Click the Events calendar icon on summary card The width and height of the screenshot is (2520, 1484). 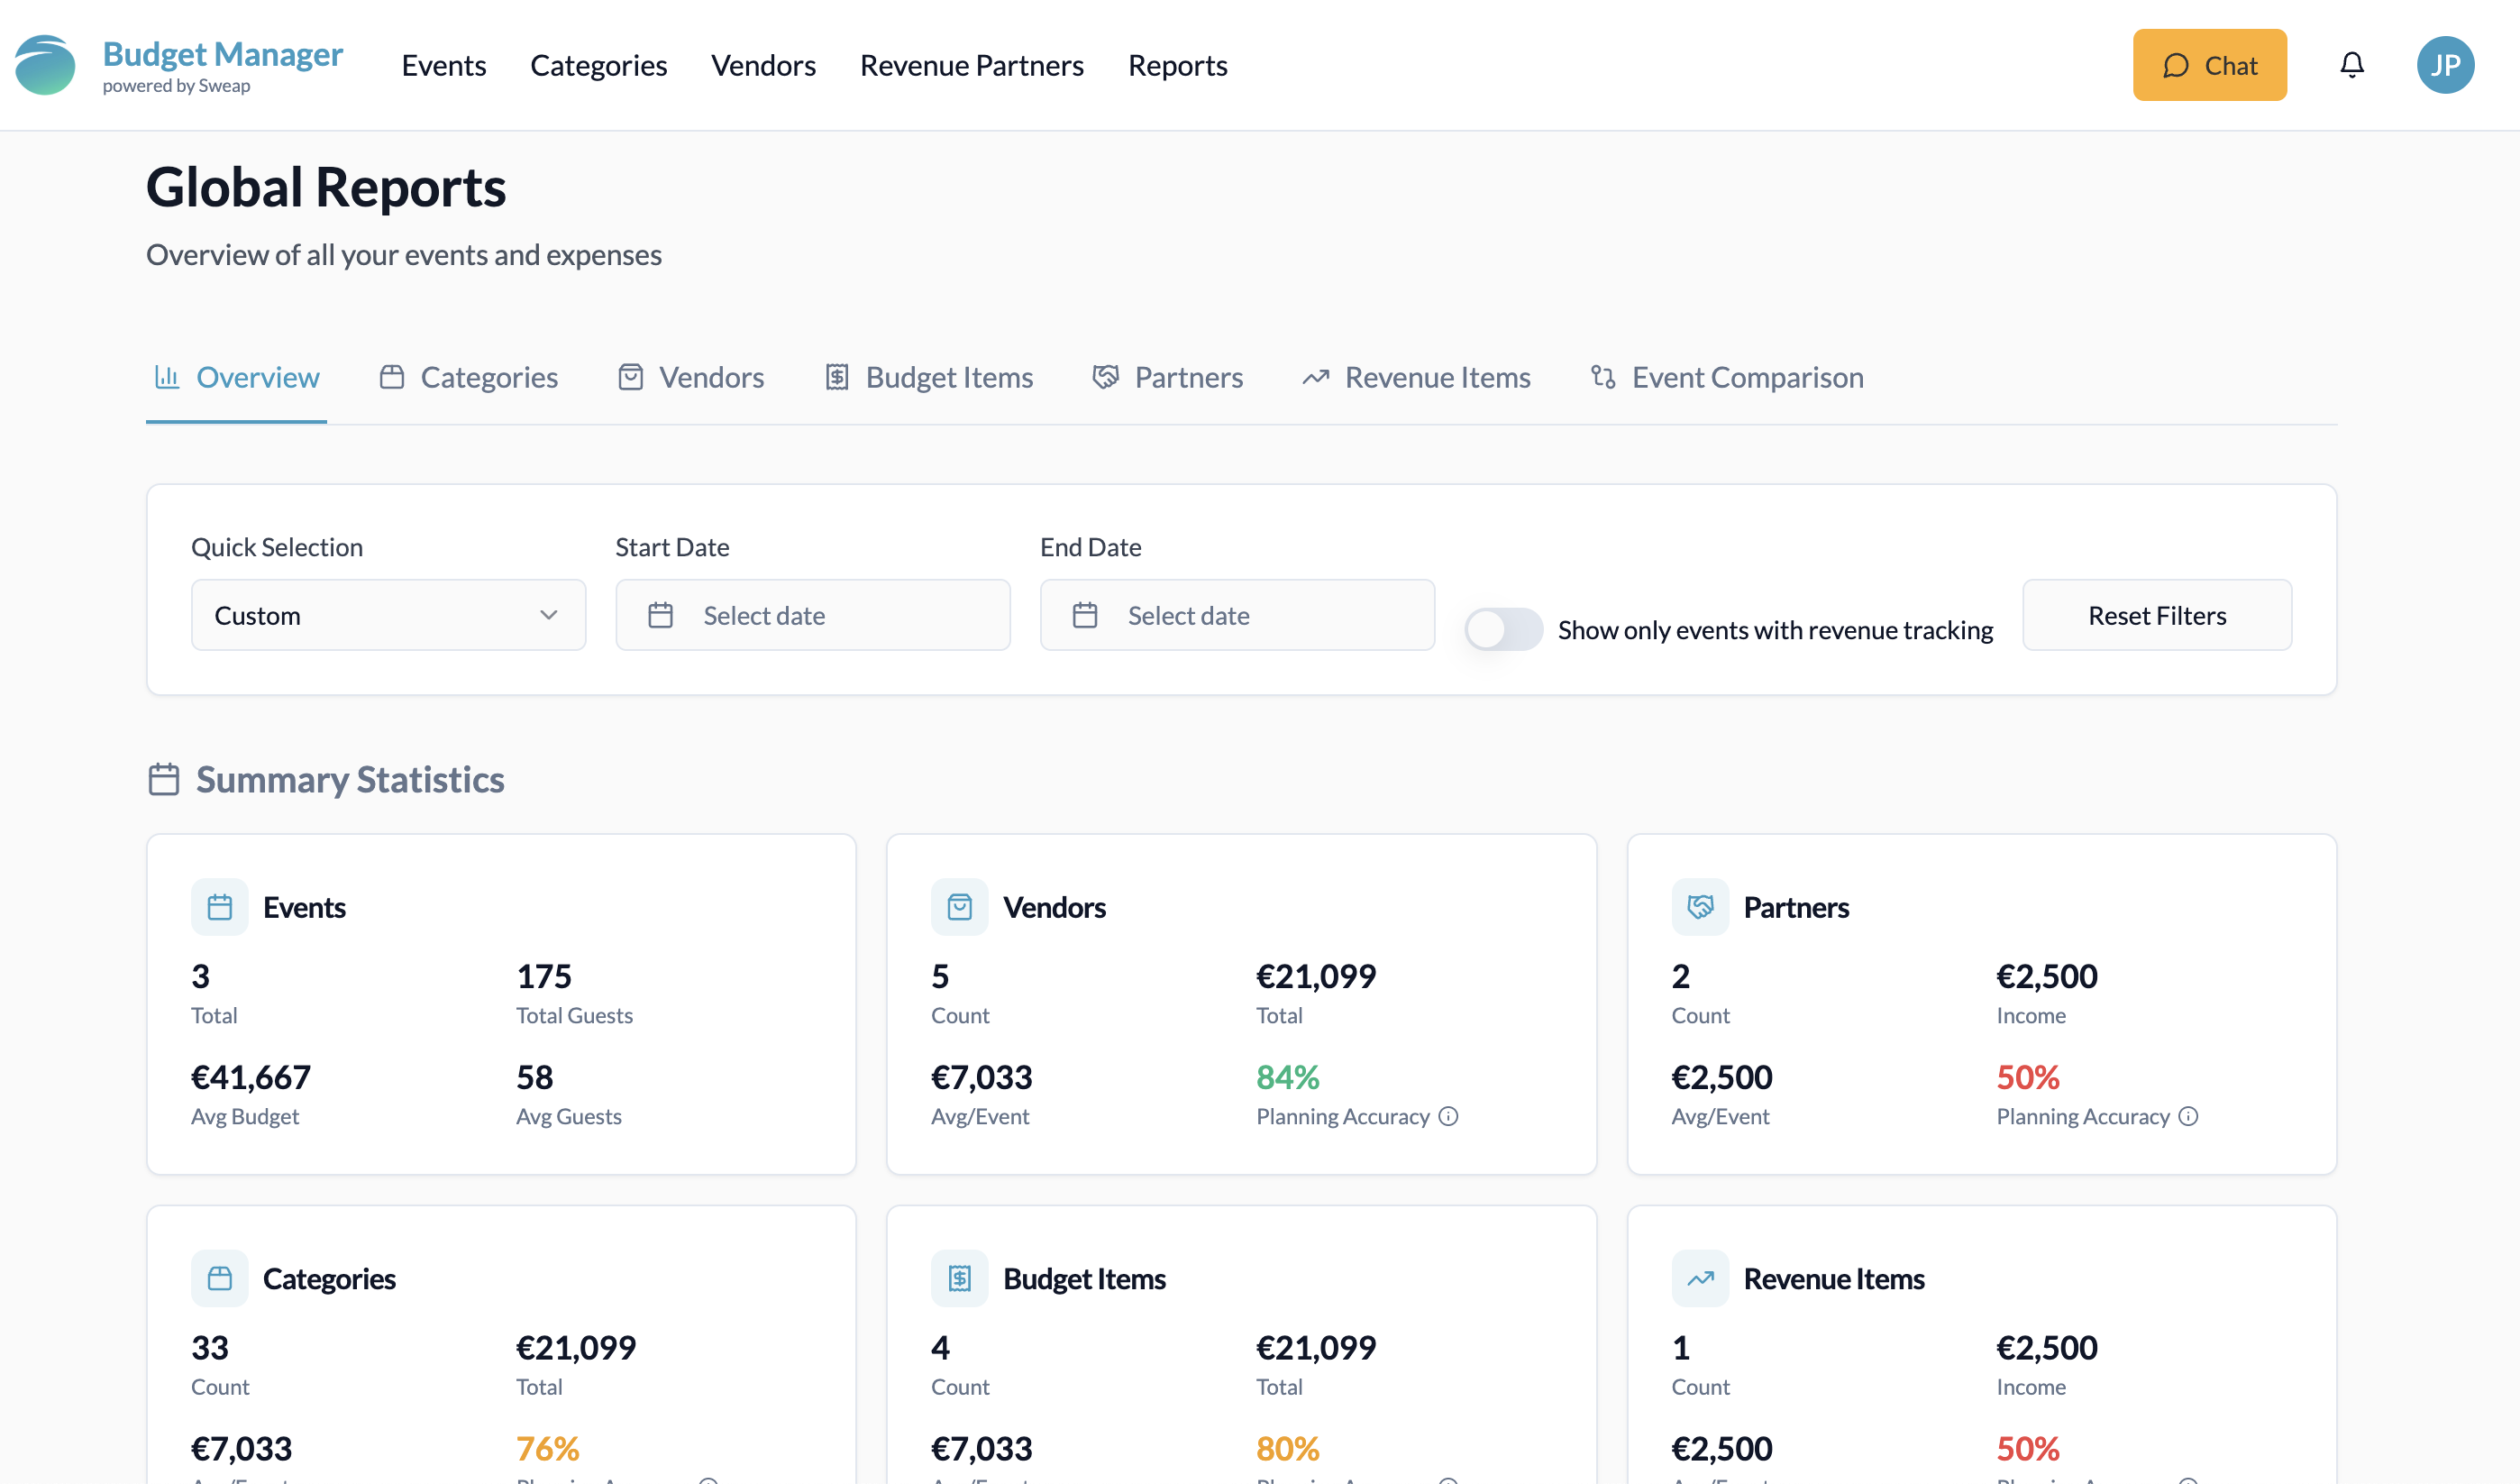pos(220,907)
